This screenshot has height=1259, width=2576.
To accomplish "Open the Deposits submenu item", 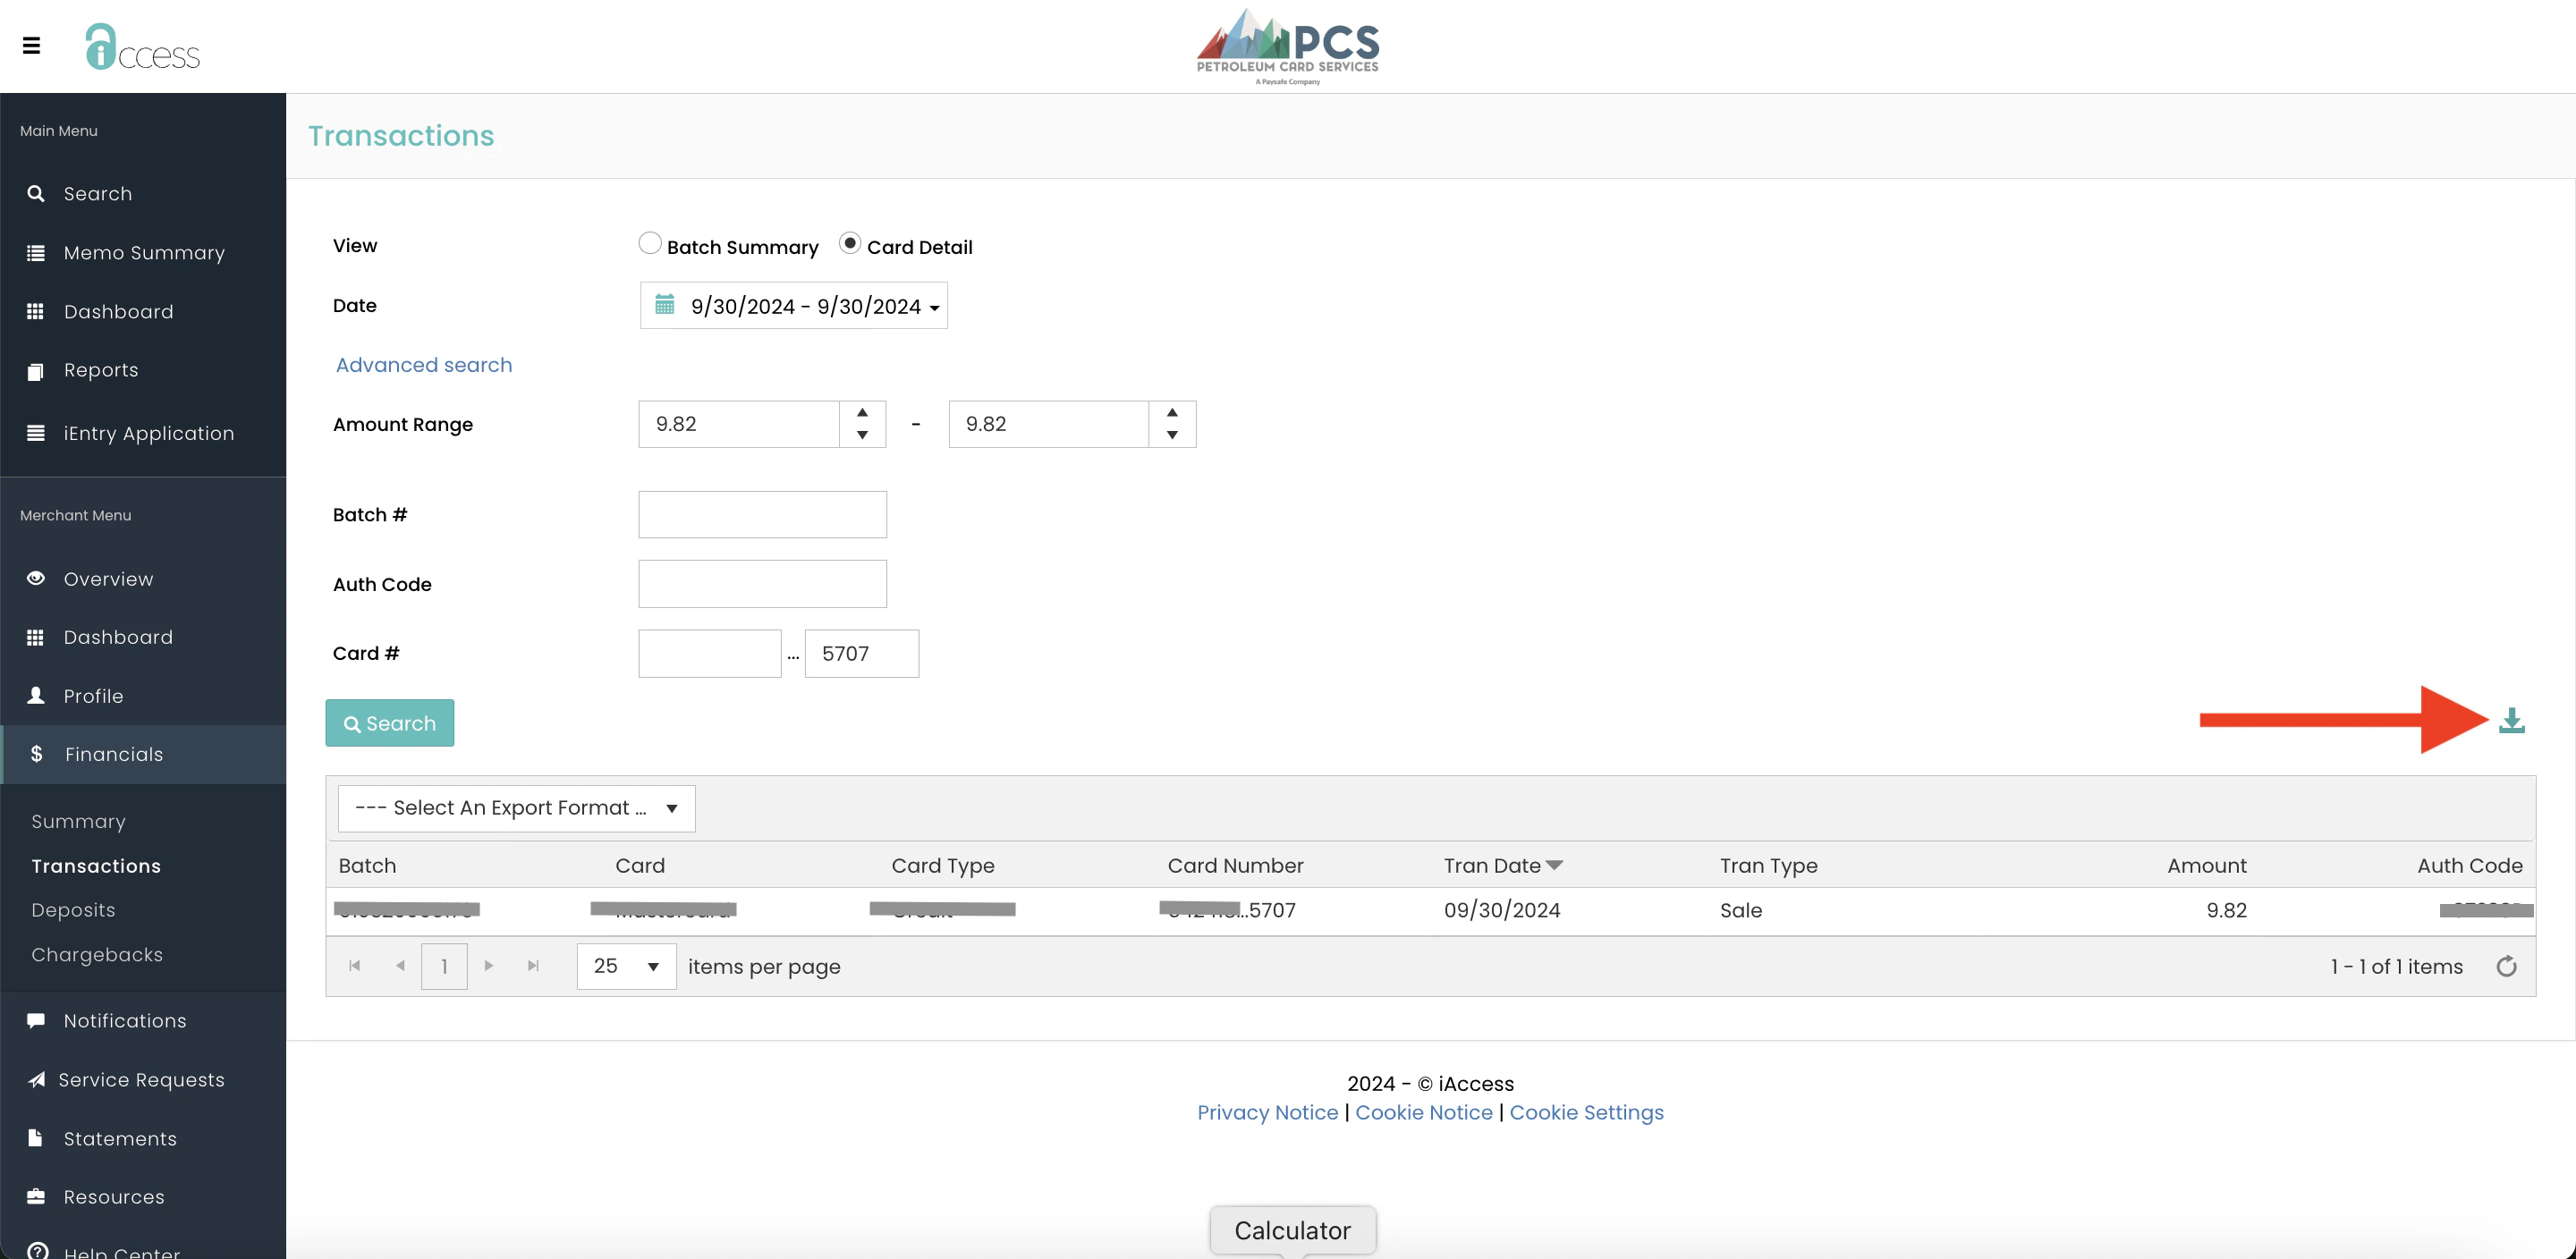I will 73,910.
